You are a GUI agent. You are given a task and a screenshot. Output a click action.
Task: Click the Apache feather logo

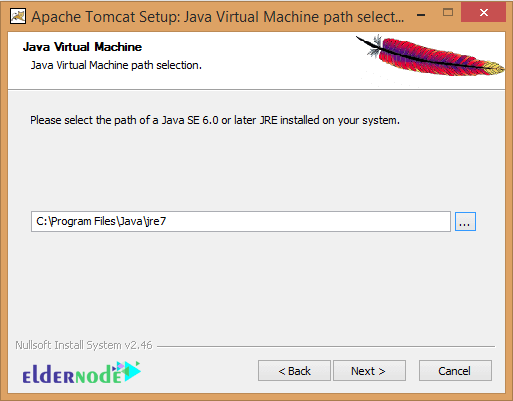pos(431,55)
